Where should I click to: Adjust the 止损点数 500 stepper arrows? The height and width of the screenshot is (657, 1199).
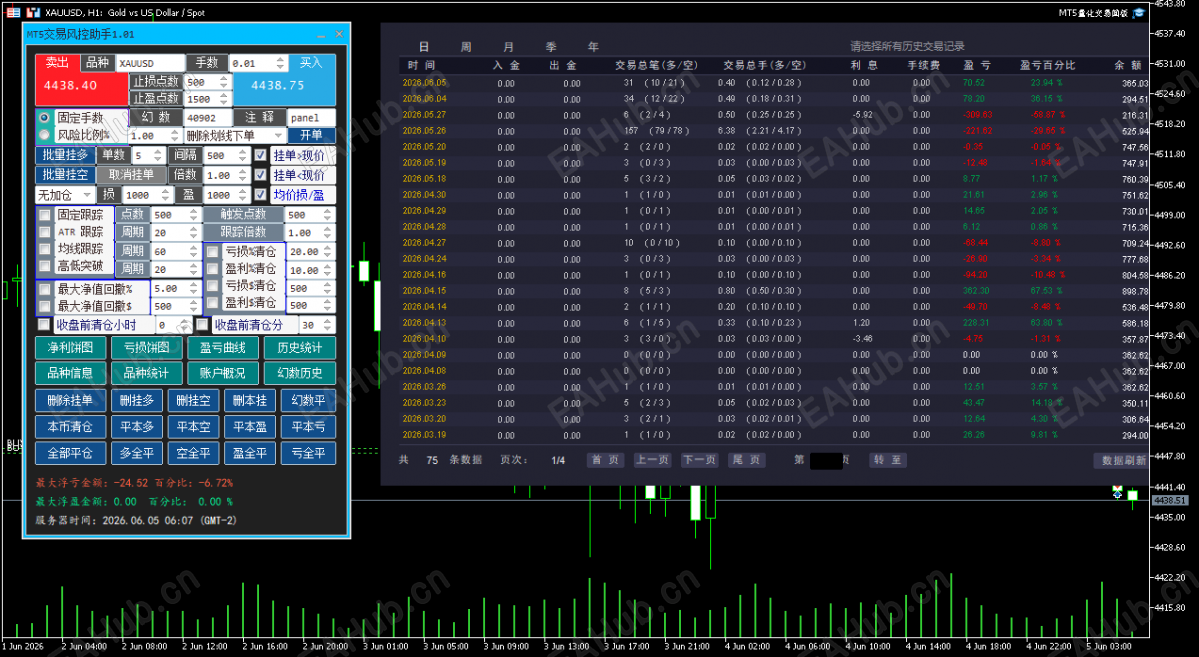click(x=223, y=82)
